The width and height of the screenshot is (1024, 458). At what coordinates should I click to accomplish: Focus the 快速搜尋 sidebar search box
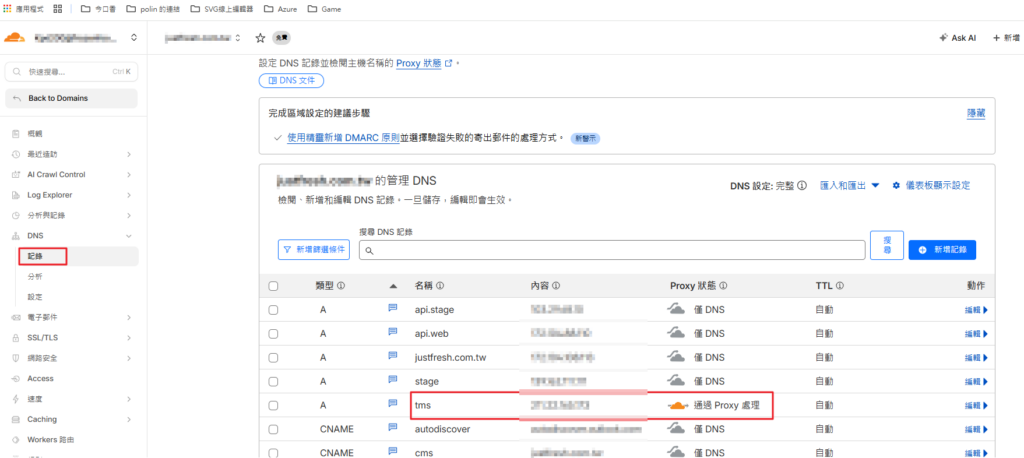(71, 71)
